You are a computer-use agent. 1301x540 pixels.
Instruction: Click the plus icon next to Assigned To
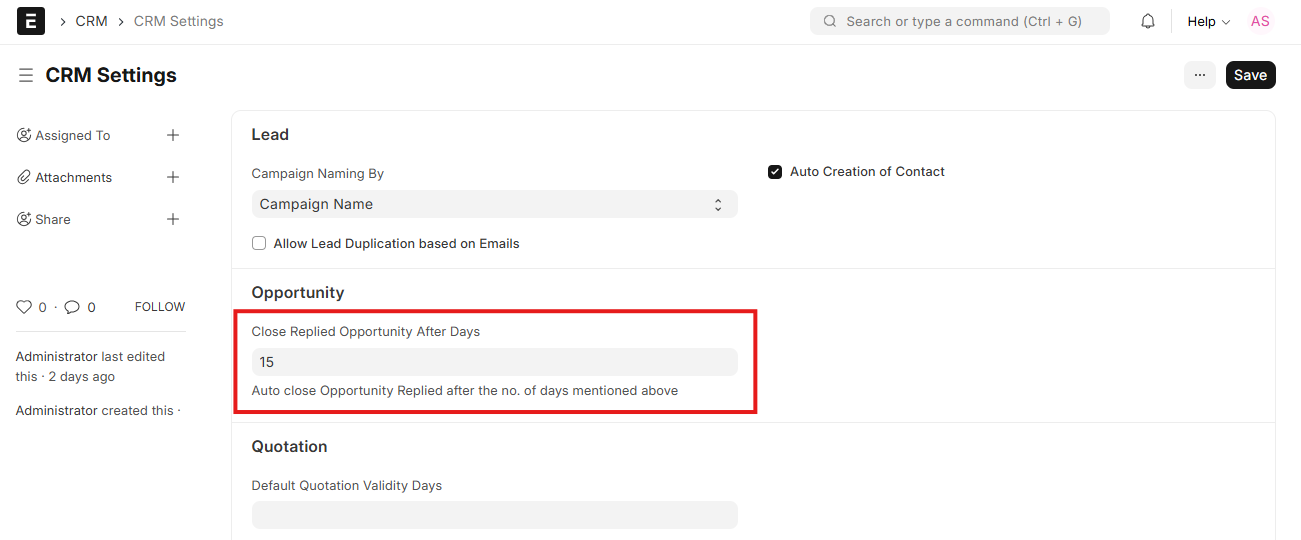pyautogui.click(x=173, y=135)
